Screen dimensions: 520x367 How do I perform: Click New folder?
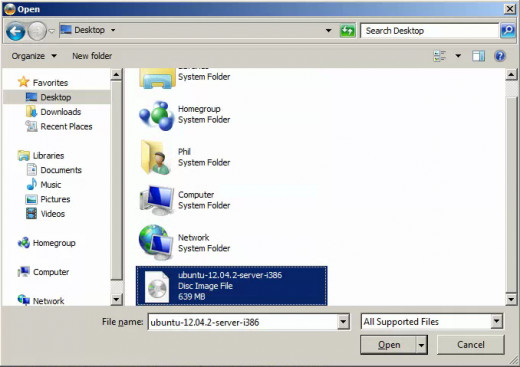92,56
